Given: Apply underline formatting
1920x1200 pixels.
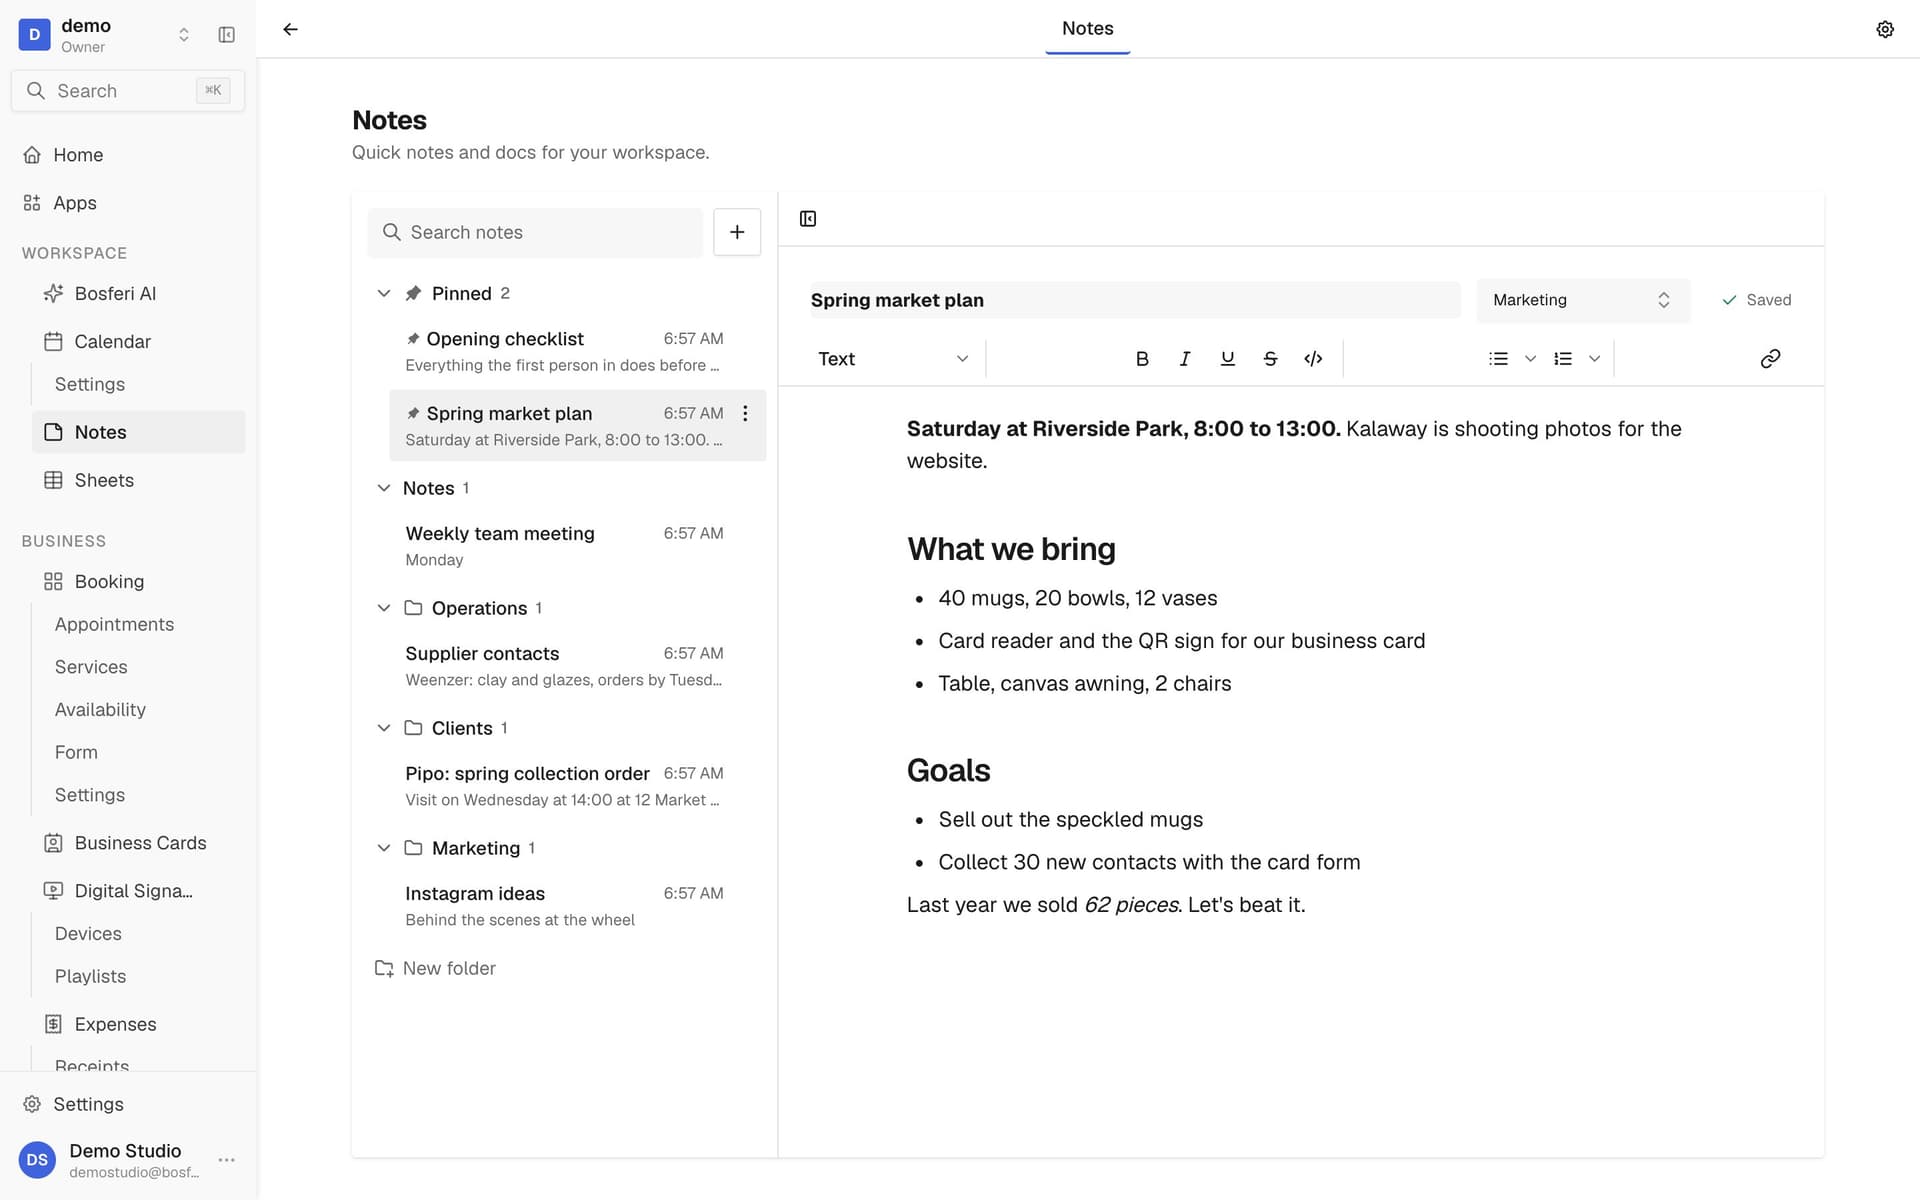Looking at the screenshot, I should point(1228,359).
